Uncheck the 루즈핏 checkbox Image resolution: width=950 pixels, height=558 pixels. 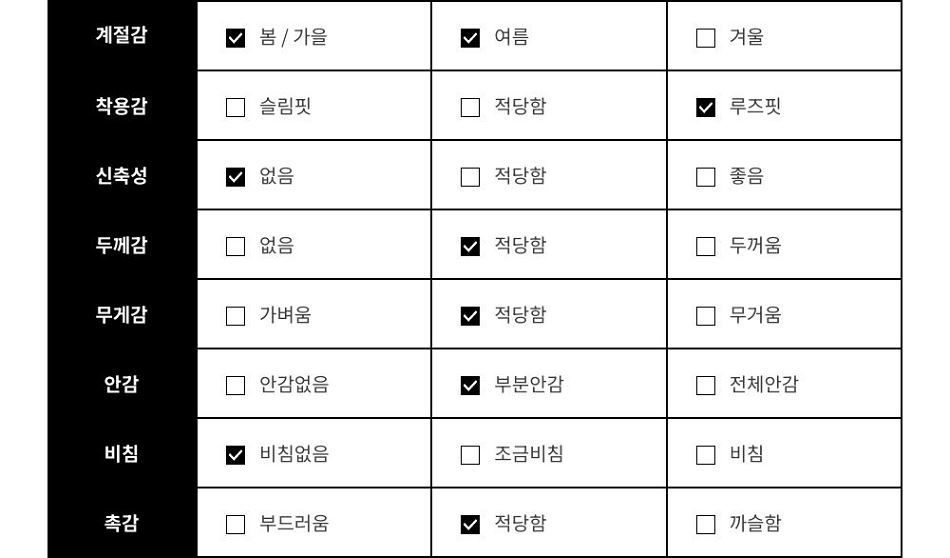pos(705,108)
